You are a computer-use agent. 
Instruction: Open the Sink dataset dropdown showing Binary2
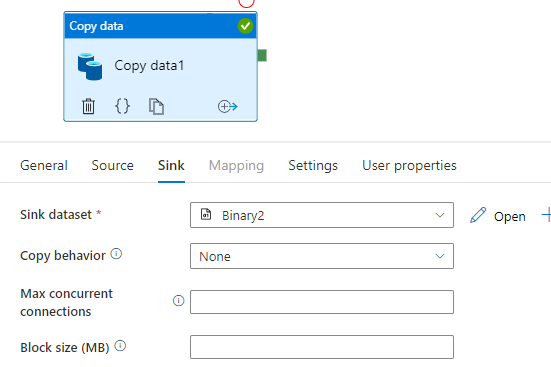[x=322, y=215]
